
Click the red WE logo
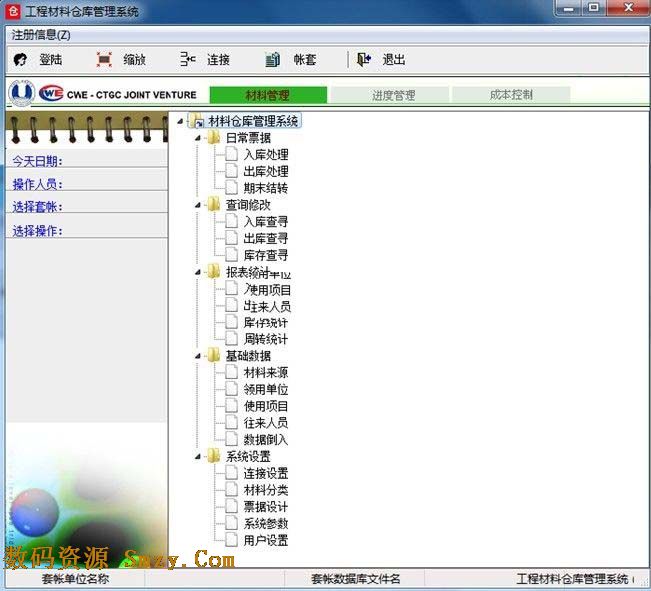tap(51, 93)
